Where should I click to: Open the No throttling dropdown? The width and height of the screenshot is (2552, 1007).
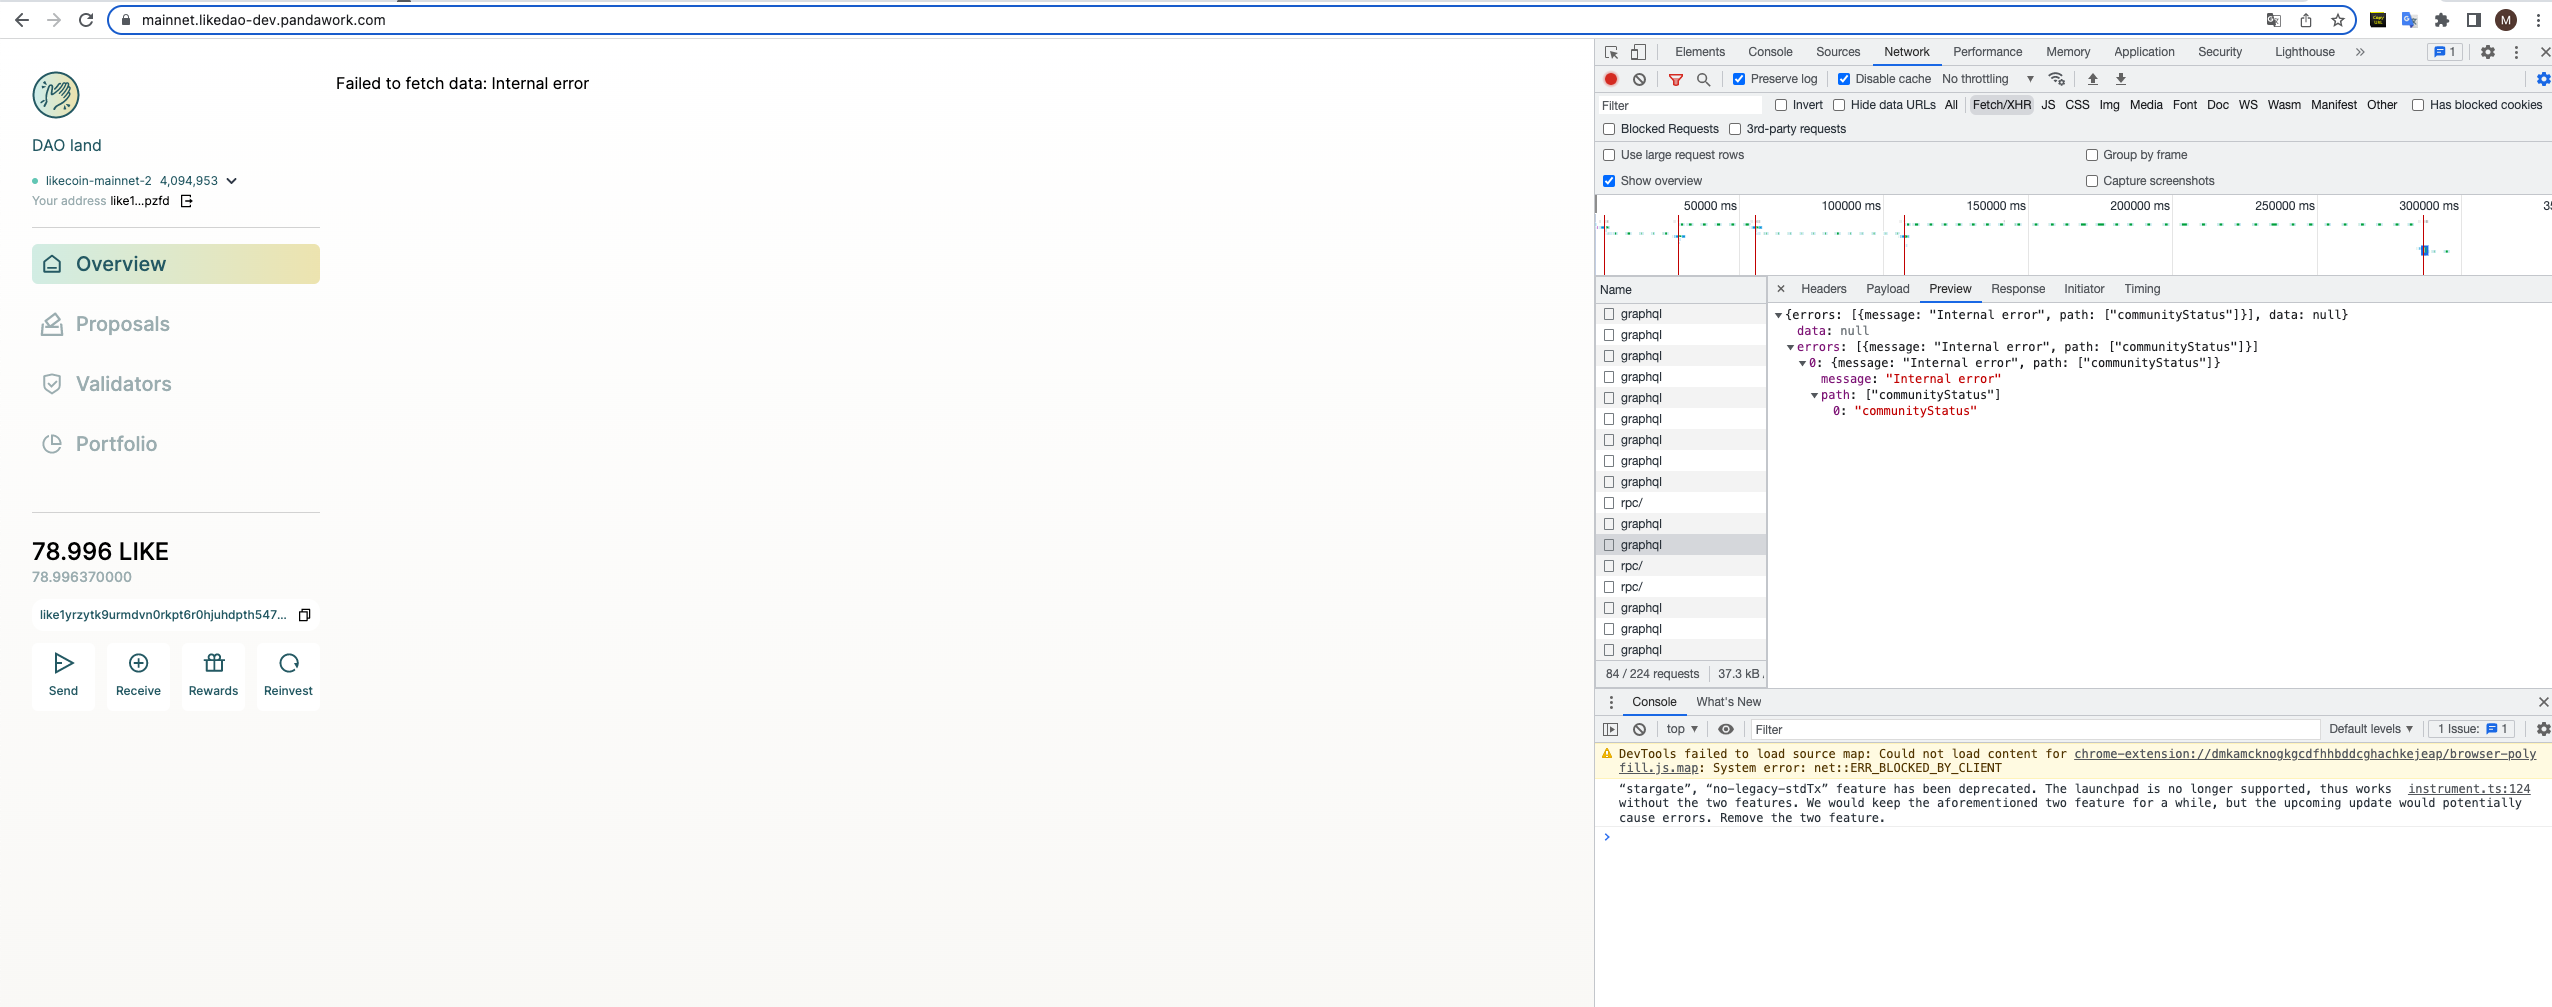coord(1988,79)
